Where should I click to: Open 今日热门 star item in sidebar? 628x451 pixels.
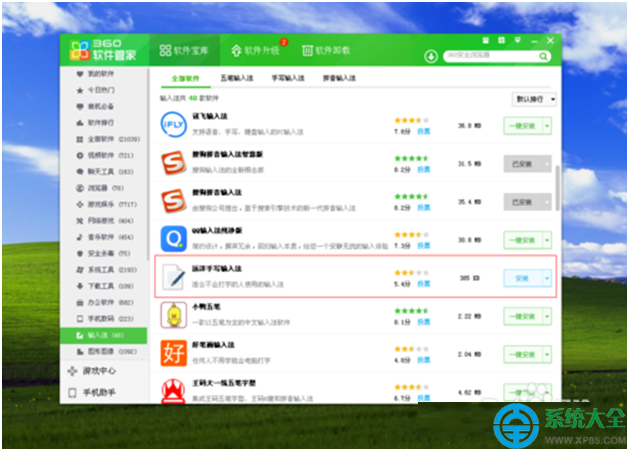click(95, 90)
